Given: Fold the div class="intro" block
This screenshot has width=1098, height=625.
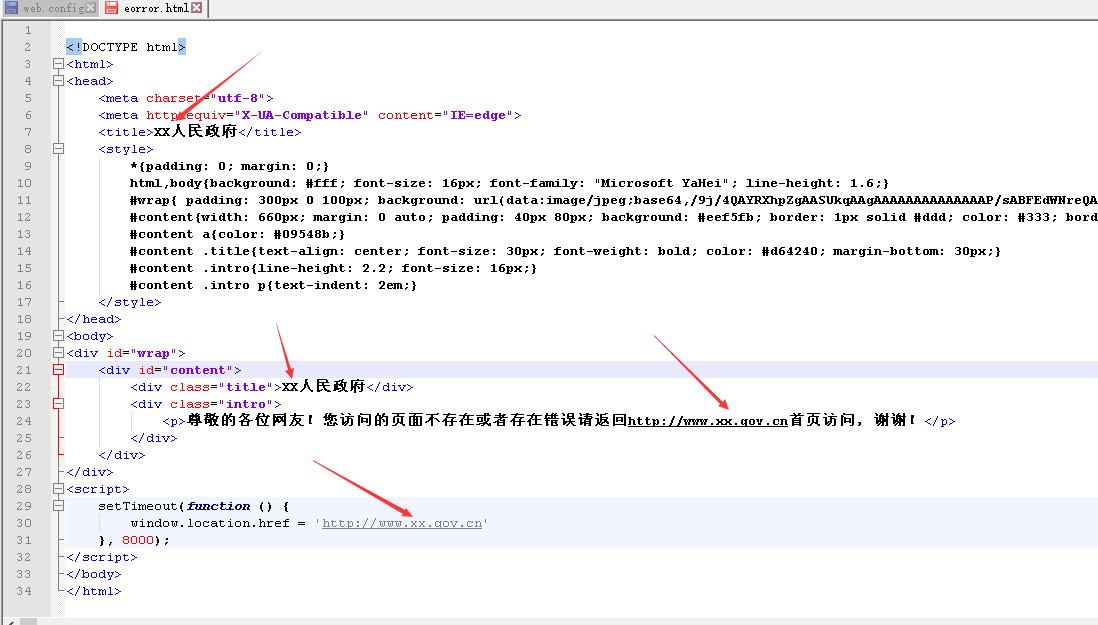Looking at the screenshot, I should coord(58,404).
